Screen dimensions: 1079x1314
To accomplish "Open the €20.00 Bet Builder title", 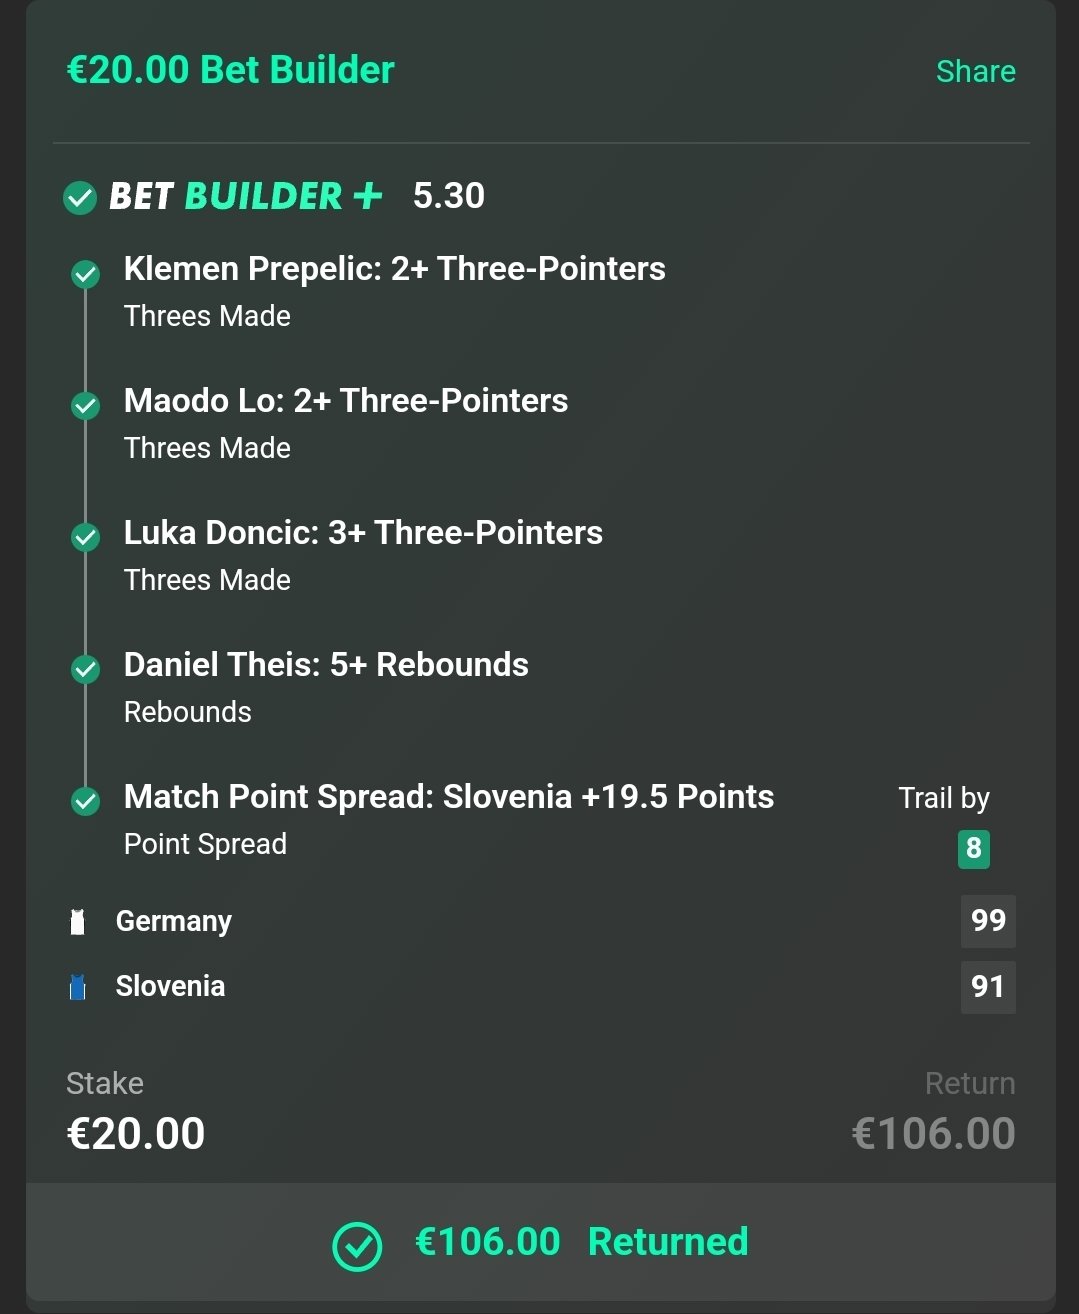I will 230,70.
